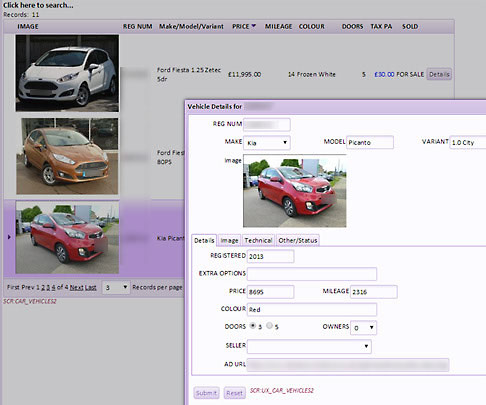The image size is (486, 405).
Task: Click the SCR:UX_CAR_VEHICLES2 label
Action: point(282,391)
